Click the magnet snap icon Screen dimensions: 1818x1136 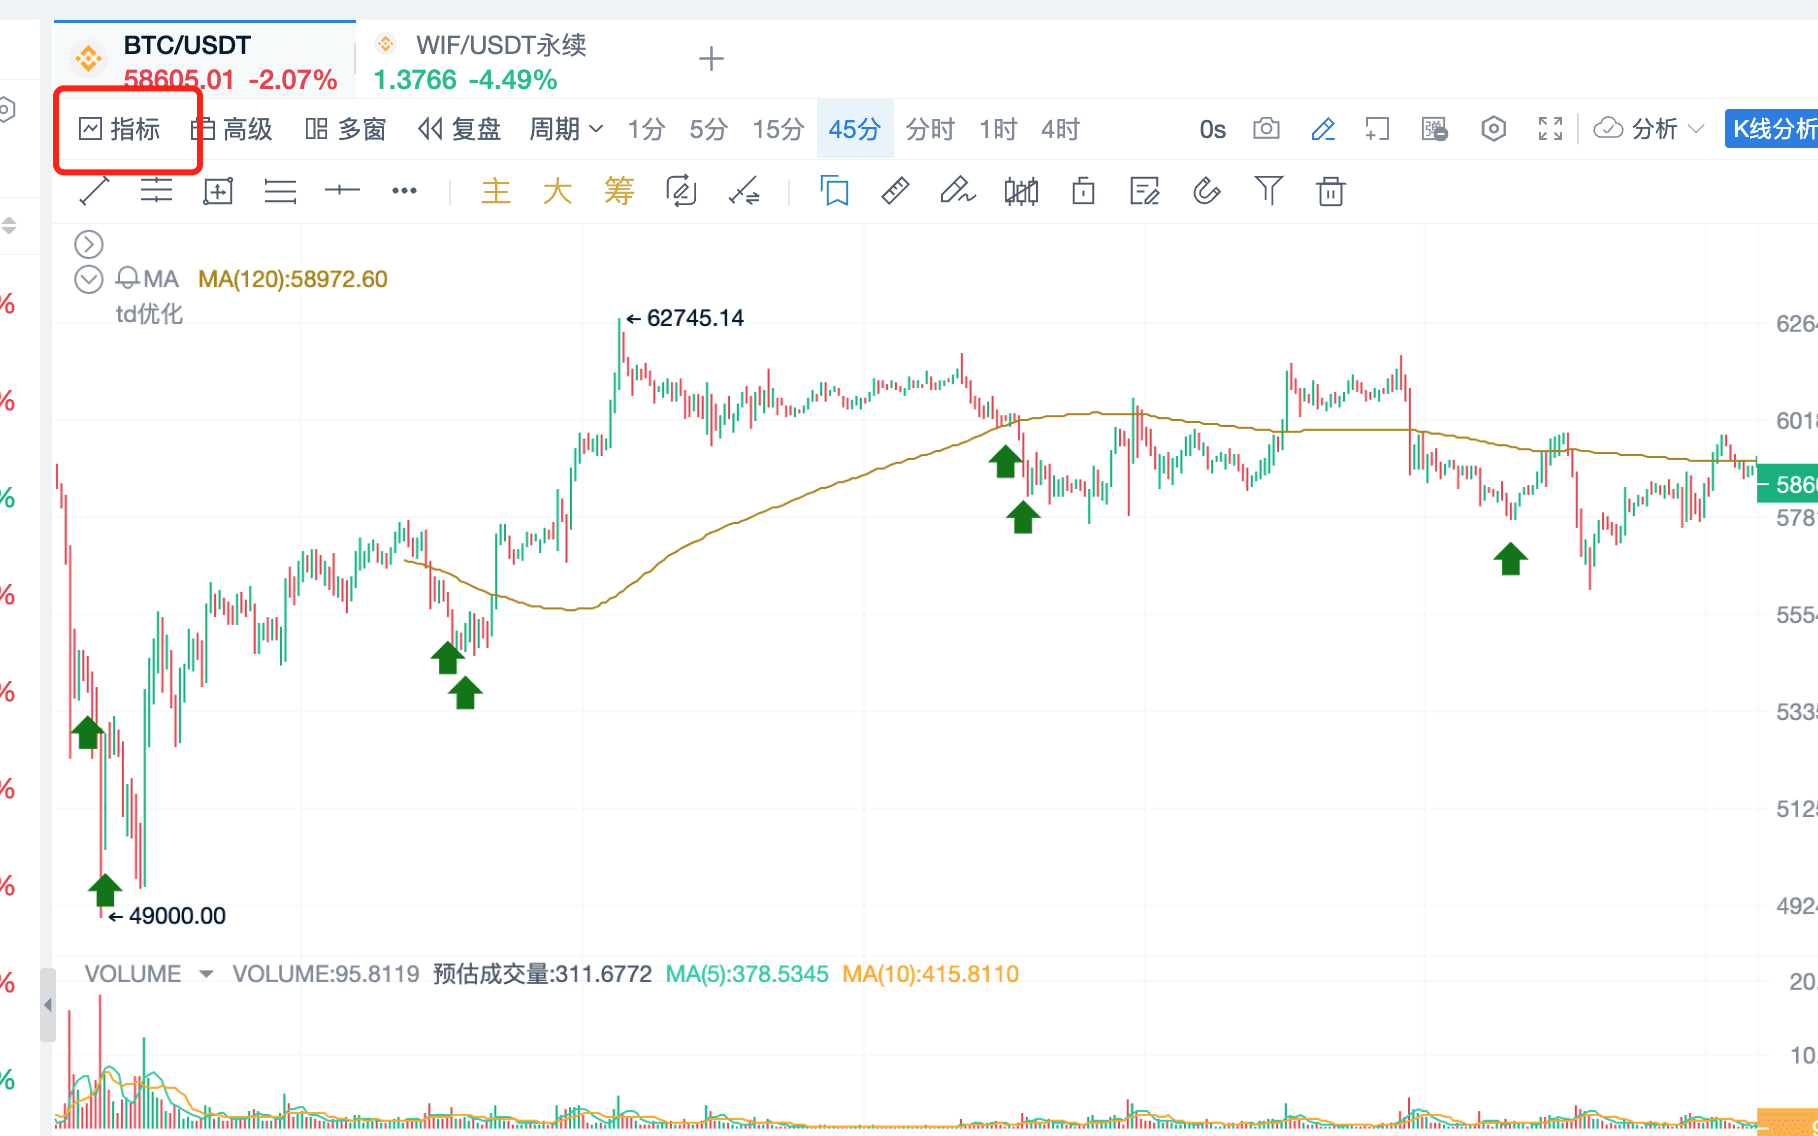pyautogui.click(x=1207, y=190)
